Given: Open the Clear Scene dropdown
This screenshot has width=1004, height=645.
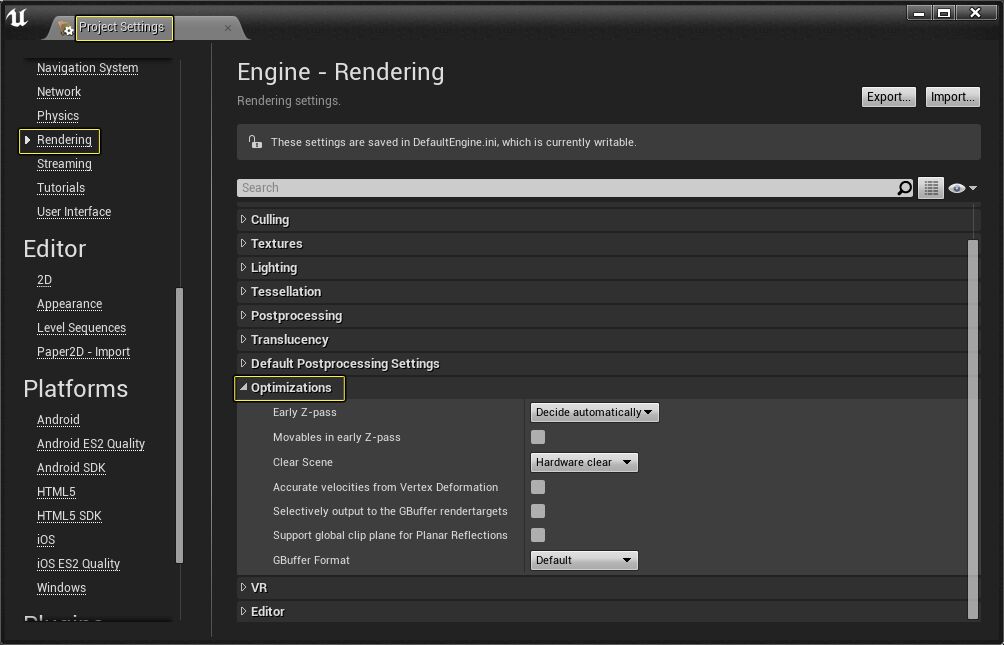Looking at the screenshot, I should point(584,462).
